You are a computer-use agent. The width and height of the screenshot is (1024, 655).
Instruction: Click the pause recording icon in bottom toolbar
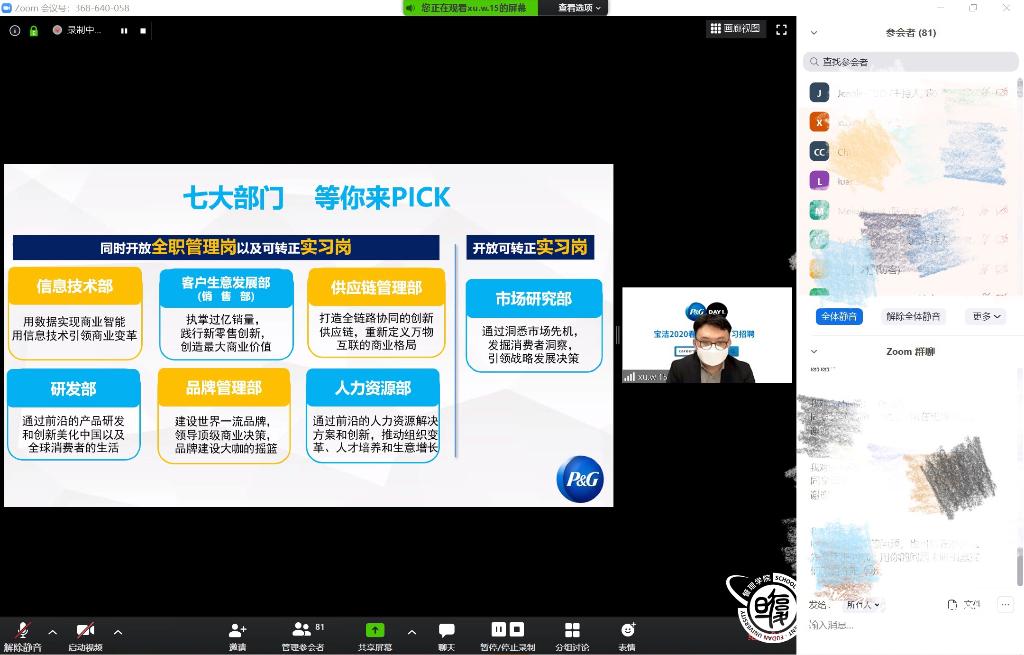coord(498,630)
